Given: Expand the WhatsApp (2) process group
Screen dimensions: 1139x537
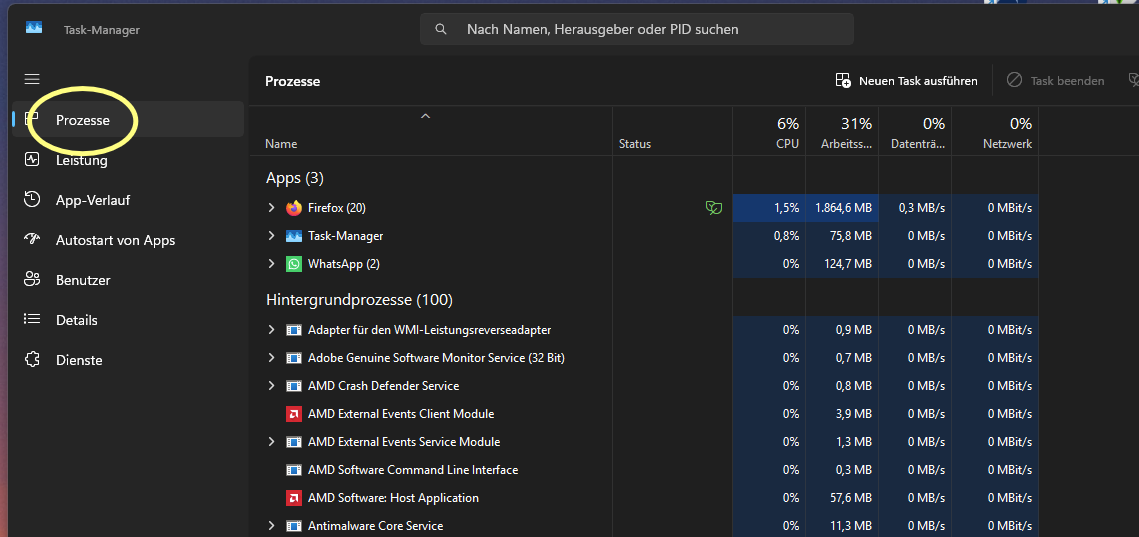Looking at the screenshot, I should pos(271,264).
